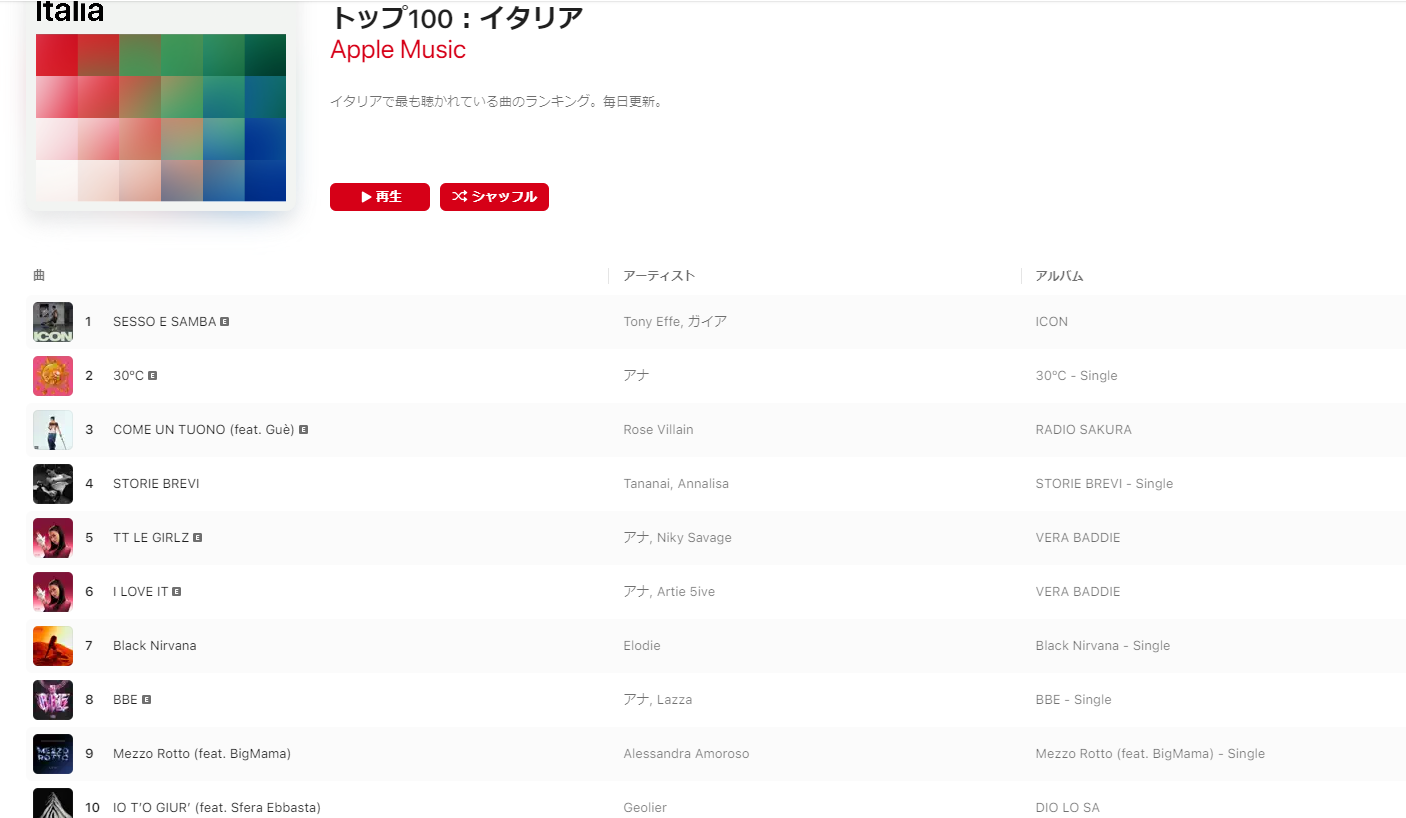
Task: Open the Black Nirvana - Single album link
Action: point(1103,646)
